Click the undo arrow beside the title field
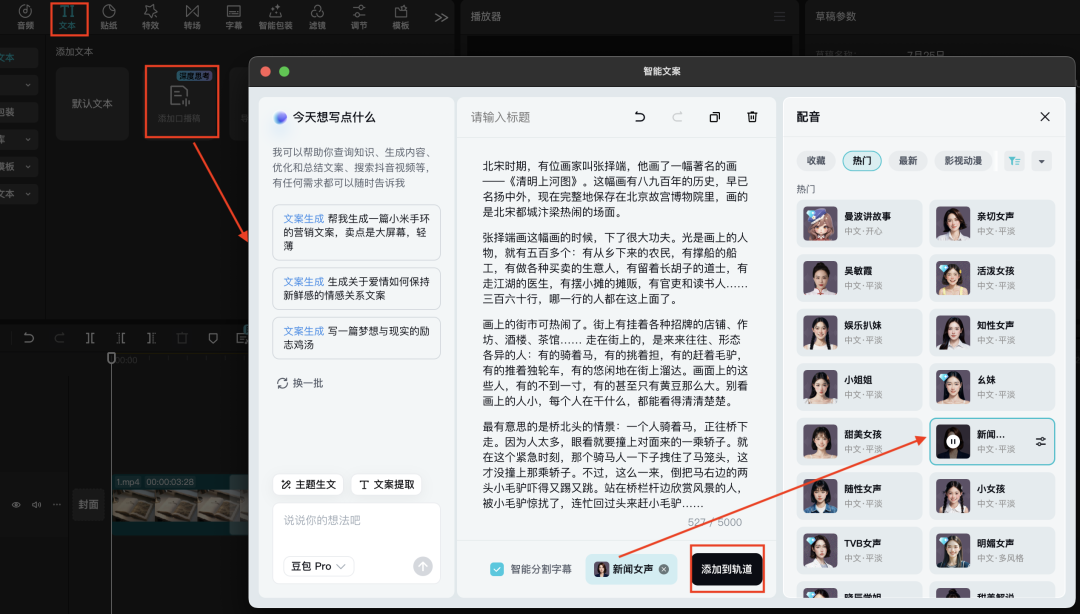Viewport: 1080px width, 614px height. 640,117
